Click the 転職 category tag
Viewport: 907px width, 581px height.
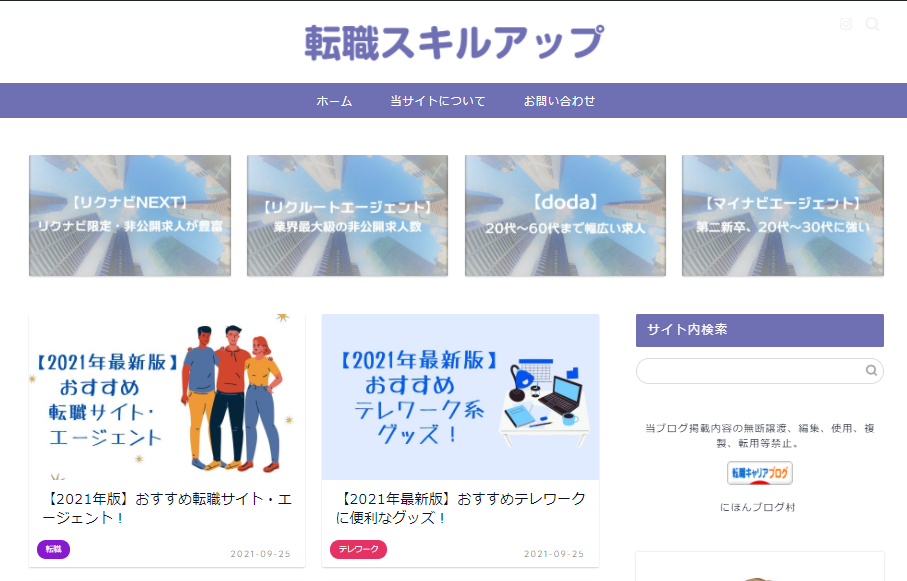[x=52, y=549]
